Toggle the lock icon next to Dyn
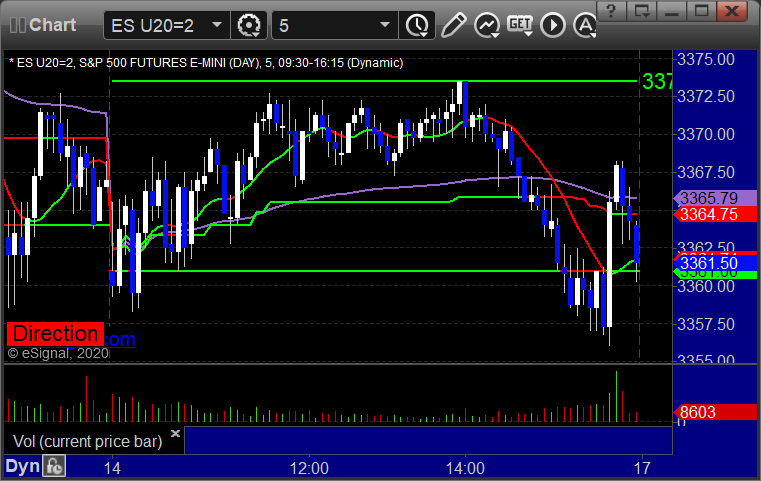 coord(54,466)
